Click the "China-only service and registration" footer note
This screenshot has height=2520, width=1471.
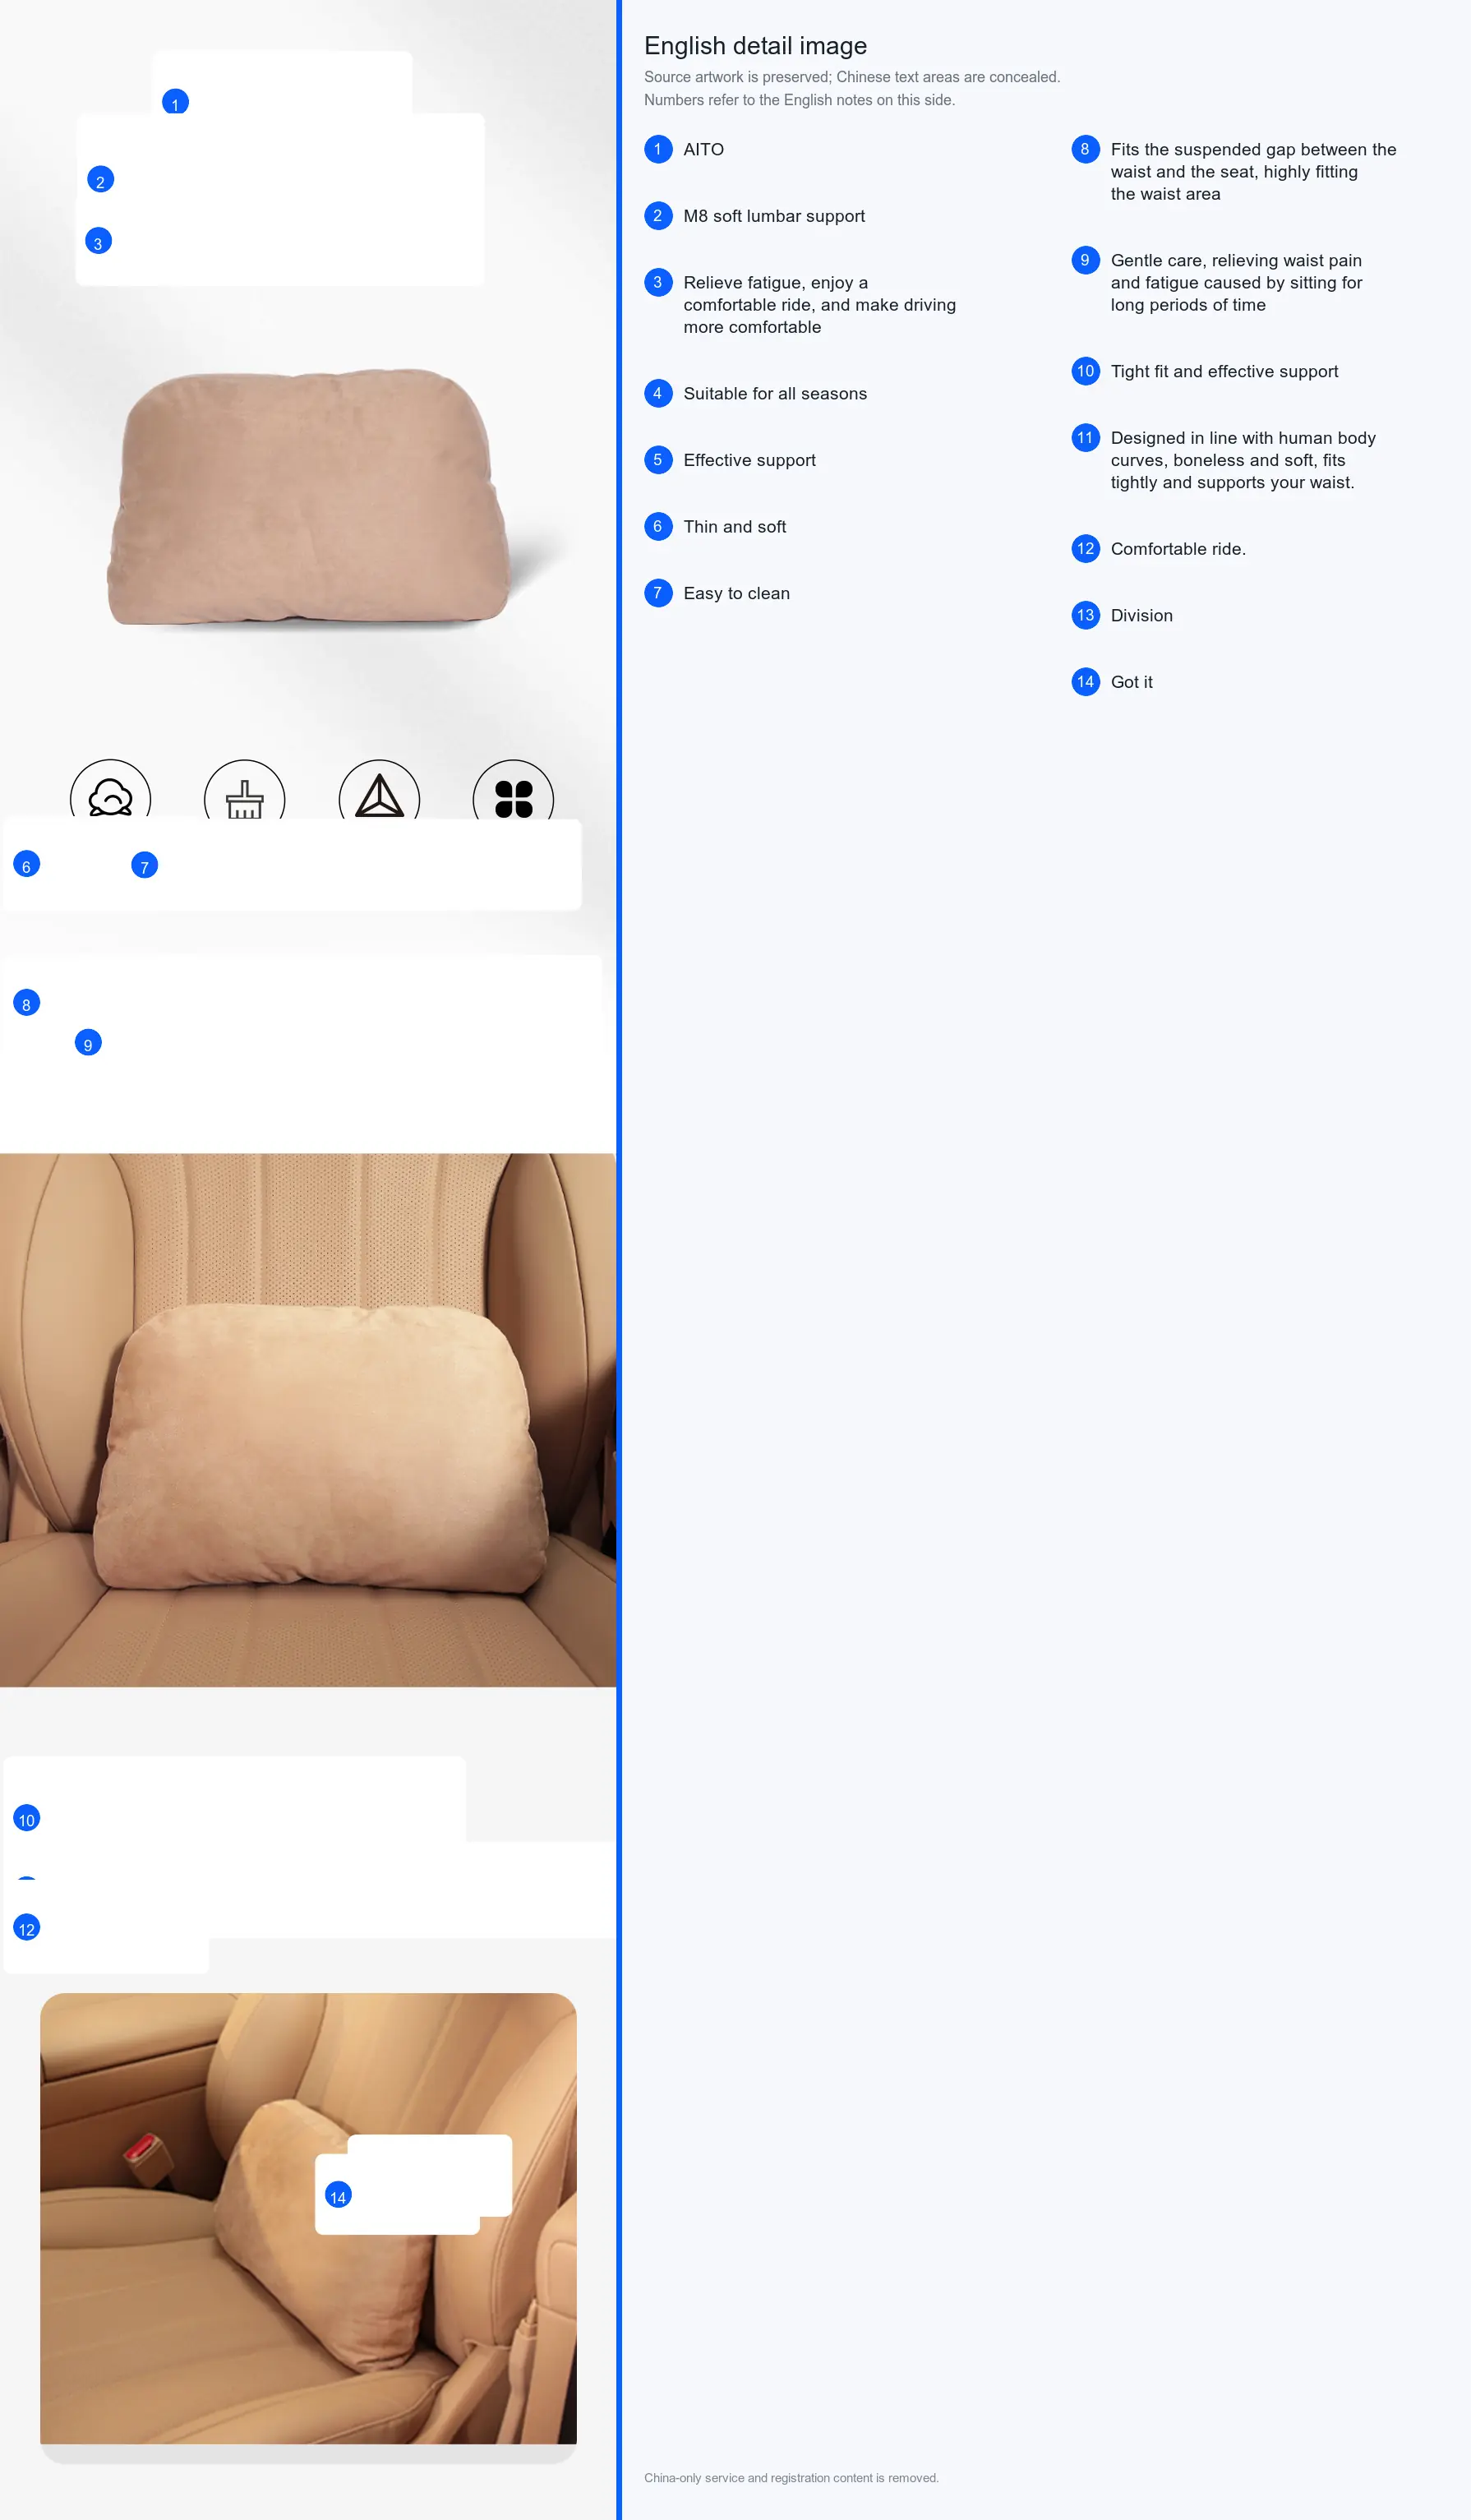pos(791,2478)
